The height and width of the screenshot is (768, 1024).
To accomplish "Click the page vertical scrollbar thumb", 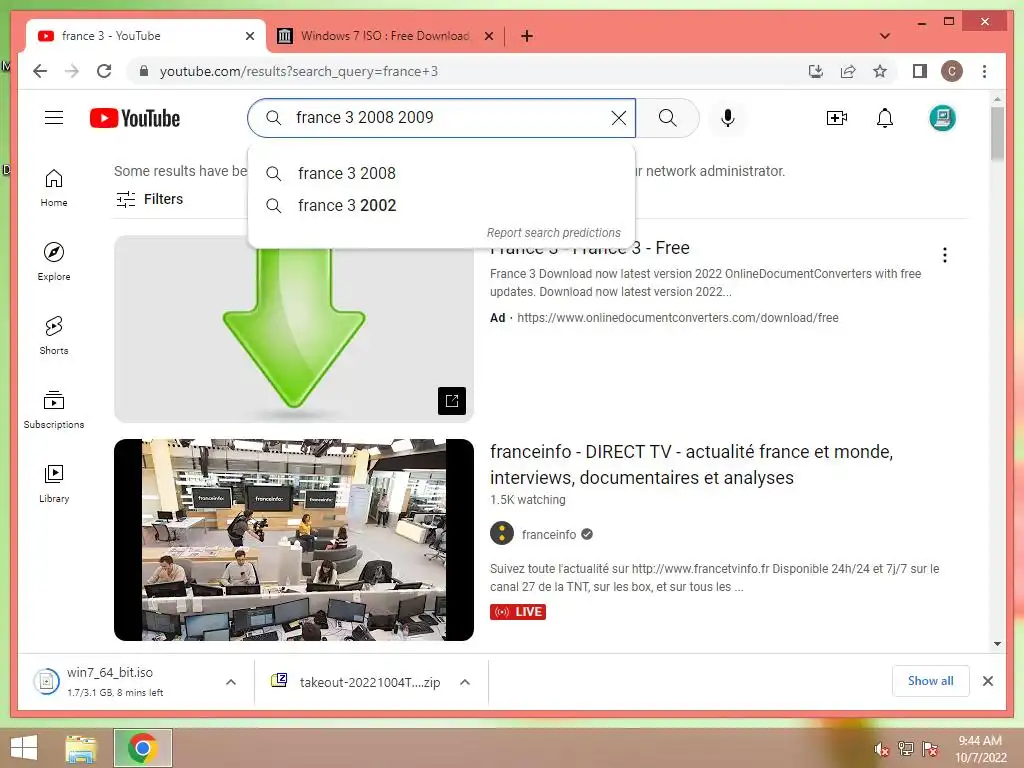I will point(997,133).
